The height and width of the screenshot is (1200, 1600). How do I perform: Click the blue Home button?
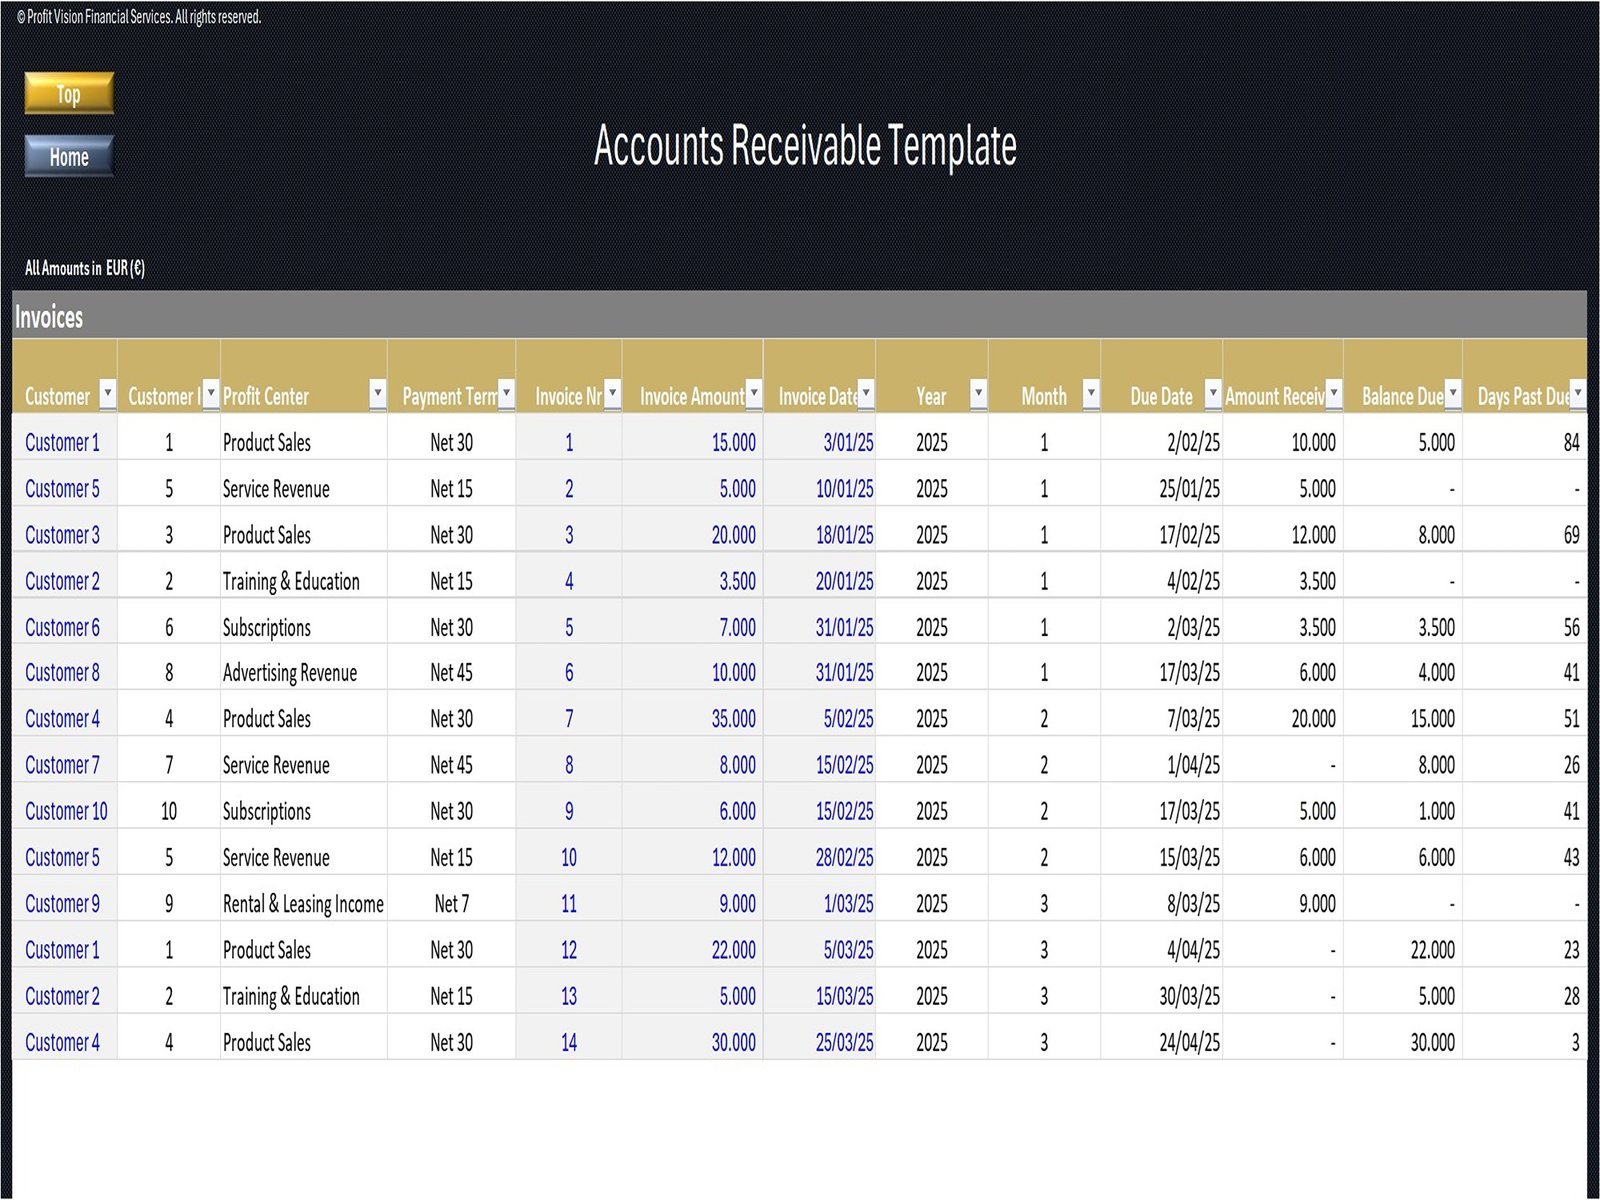tap(68, 157)
